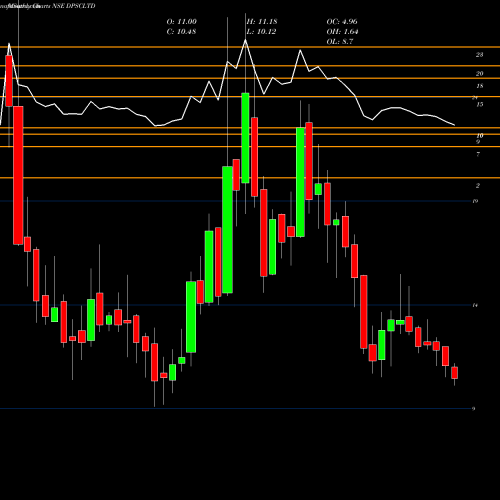Select the 'OC: 4.96' value
The image size is (500, 500).
coord(342,22)
